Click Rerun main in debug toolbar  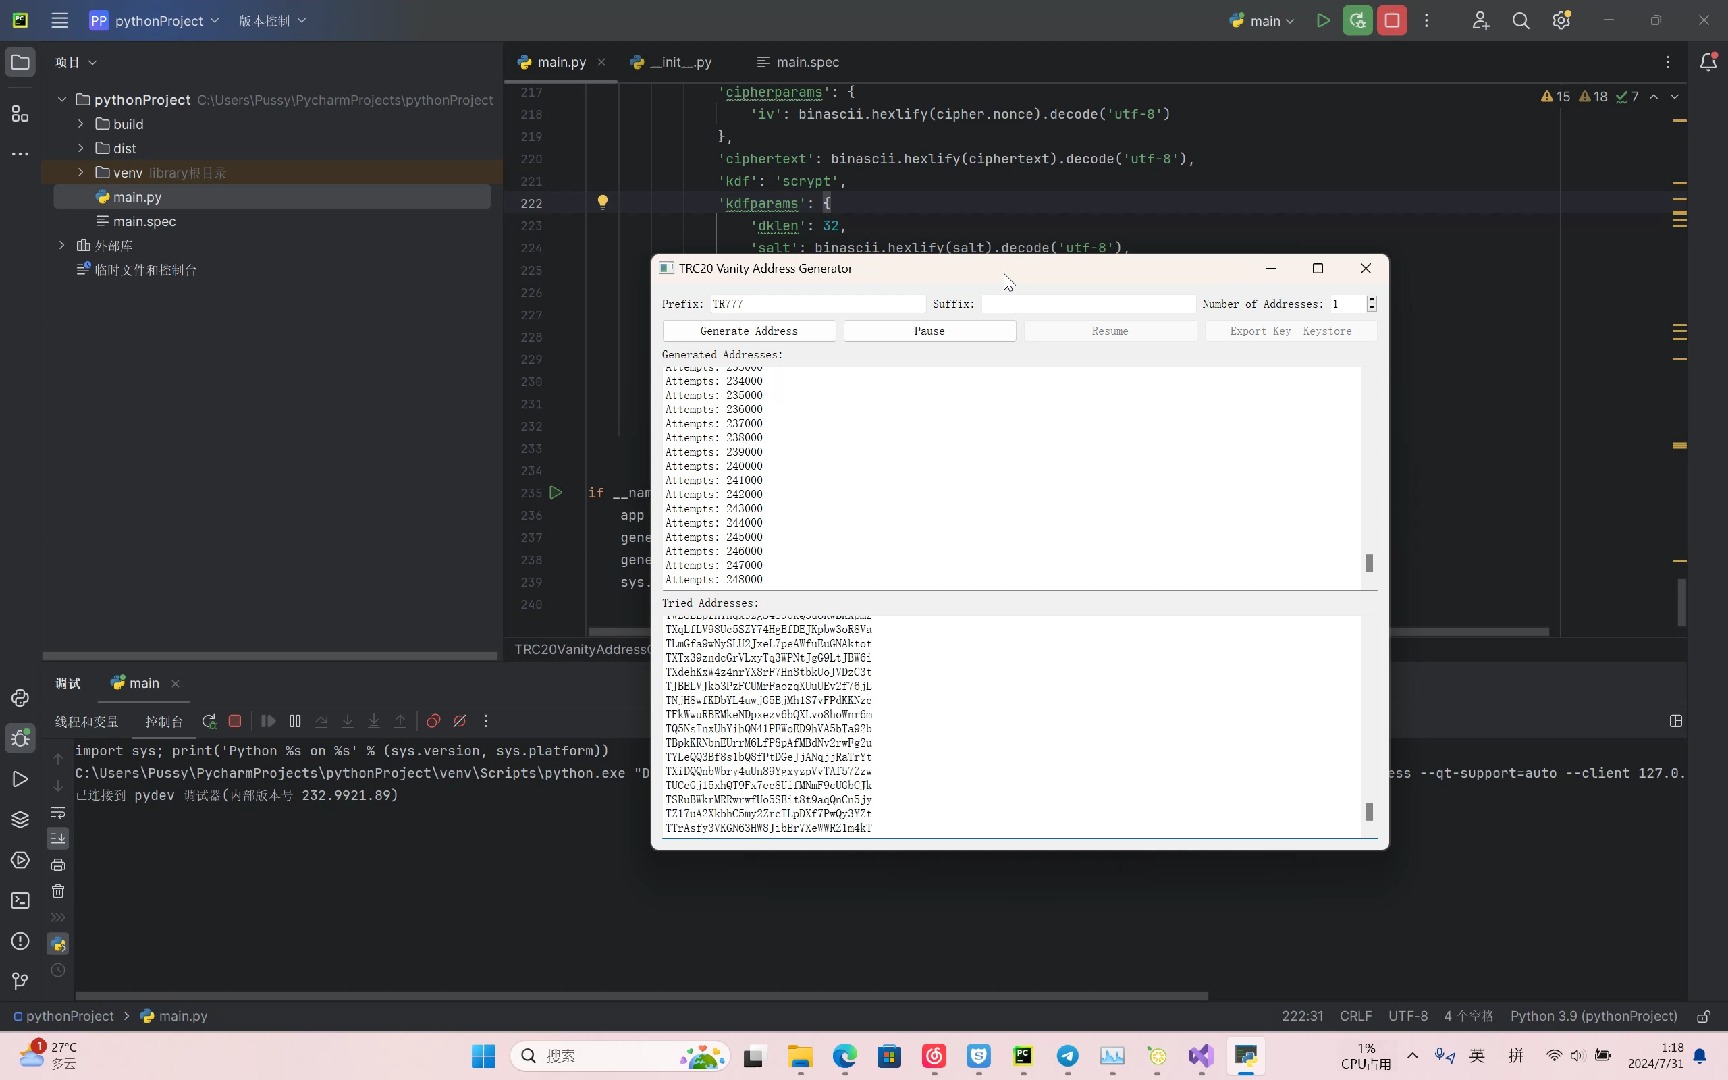209,721
